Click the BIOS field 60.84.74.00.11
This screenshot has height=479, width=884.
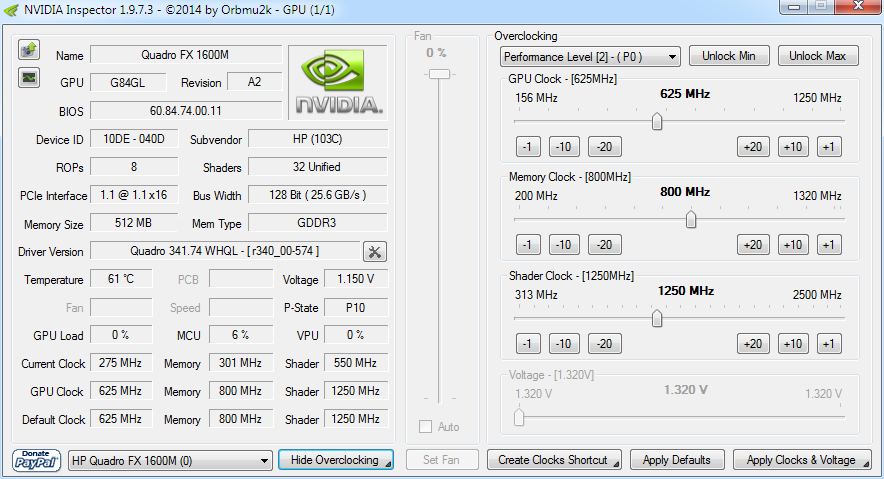tap(185, 110)
